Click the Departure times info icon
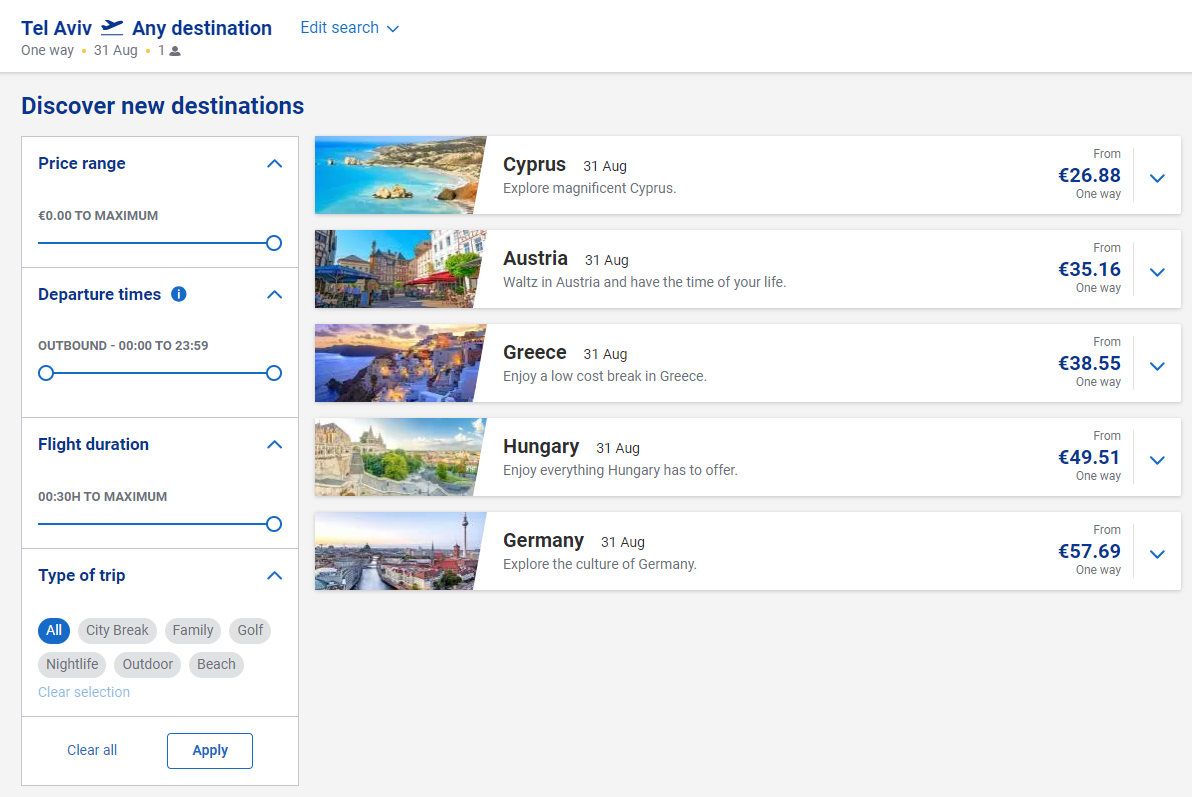The width and height of the screenshot is (1192, 797). point(179,294)
